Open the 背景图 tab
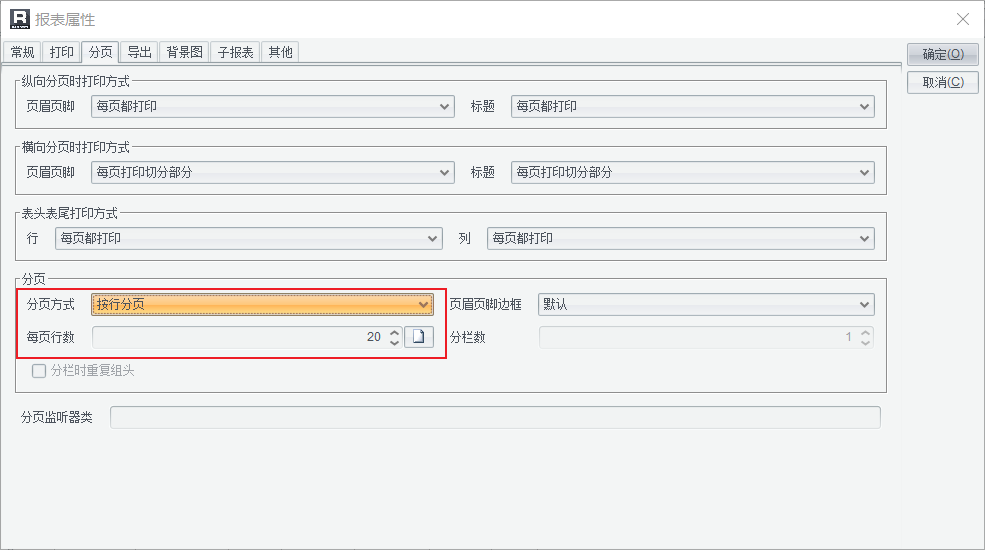Screen dimensions: 985x550 [185, 52]
